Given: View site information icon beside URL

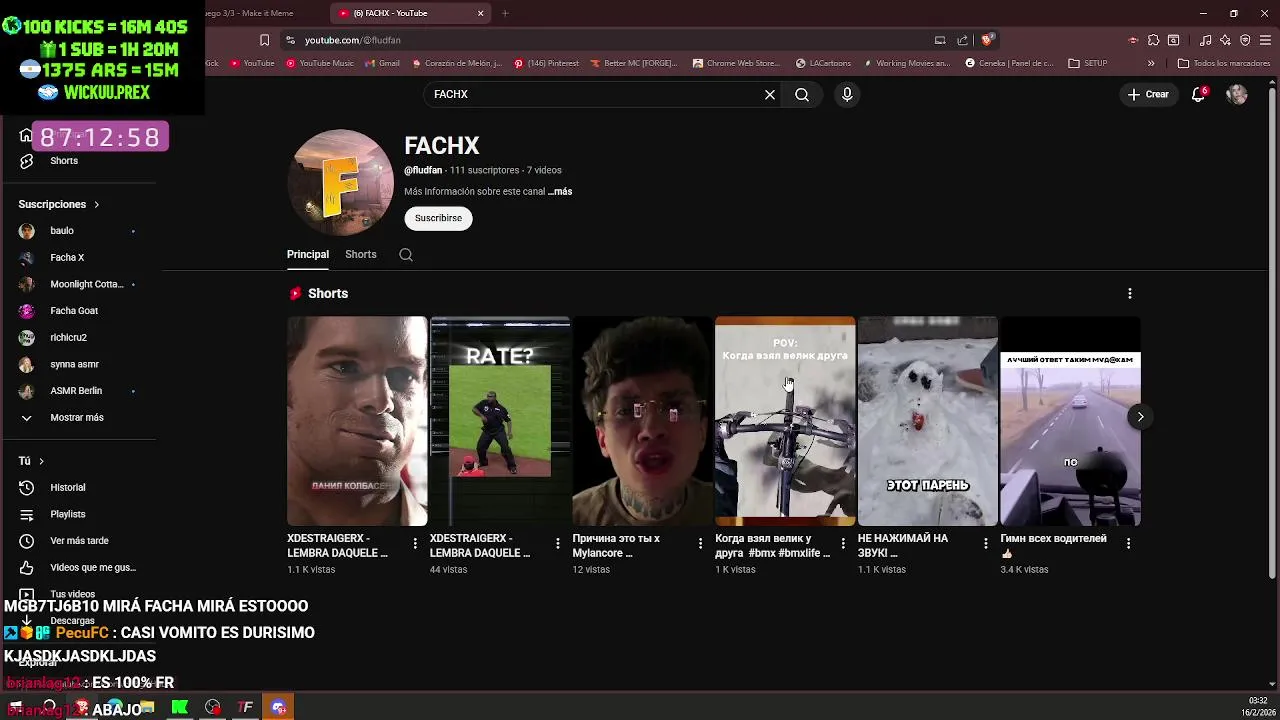Looking at the screenshot, I should pos(290,40).
